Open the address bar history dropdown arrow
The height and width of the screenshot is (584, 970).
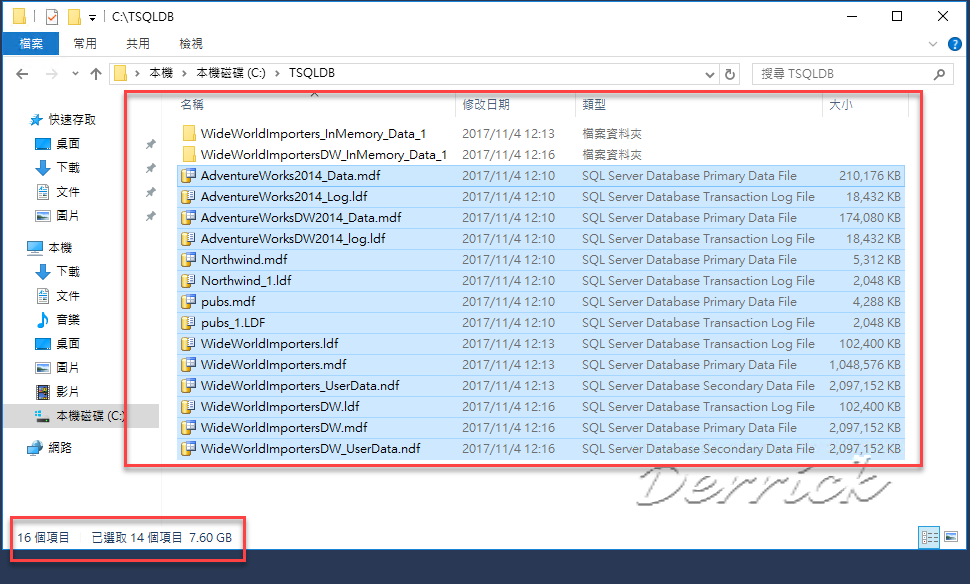click(x=710, y=73)
